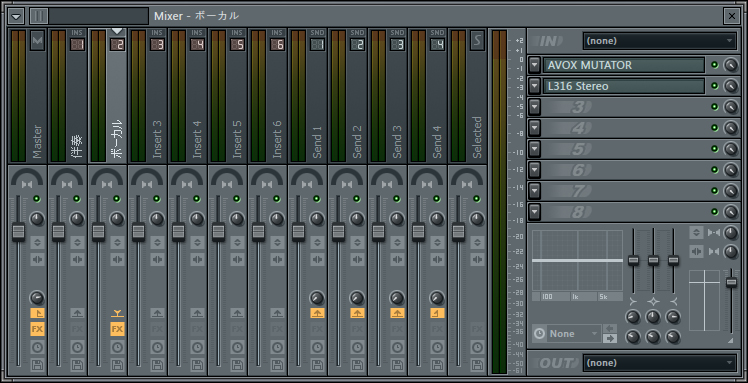Mute the Master track using its green LED
This screenshot has height=383, width=748.
pos(37,199)
